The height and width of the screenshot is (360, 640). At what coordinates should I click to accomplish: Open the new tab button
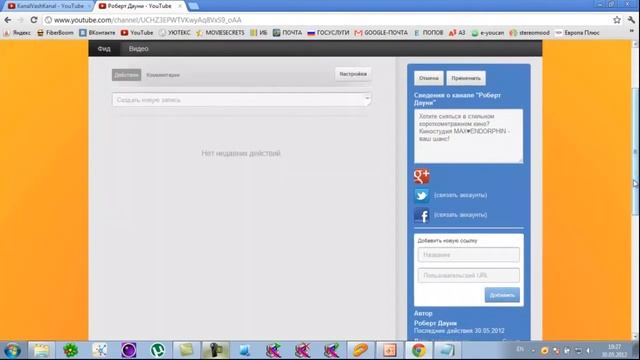[193, 6]
